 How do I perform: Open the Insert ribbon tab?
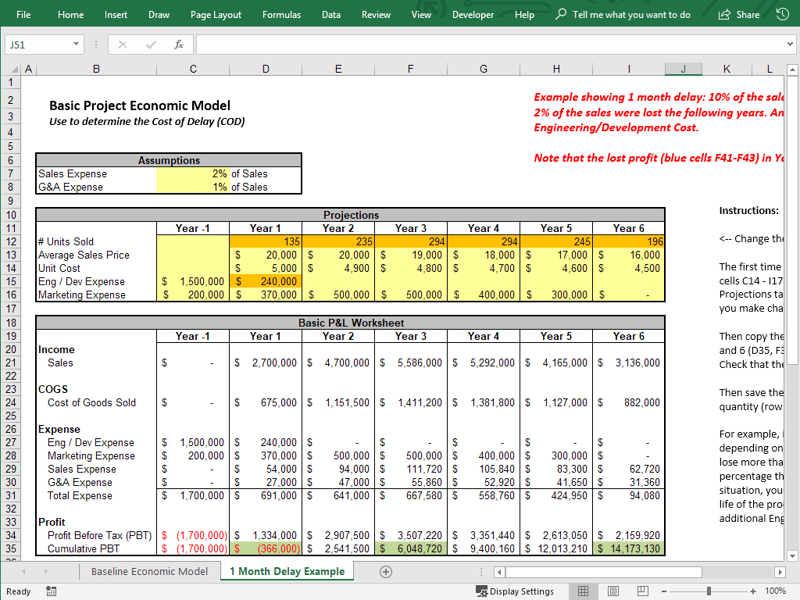pyautogui.click(x=116, y=15)
